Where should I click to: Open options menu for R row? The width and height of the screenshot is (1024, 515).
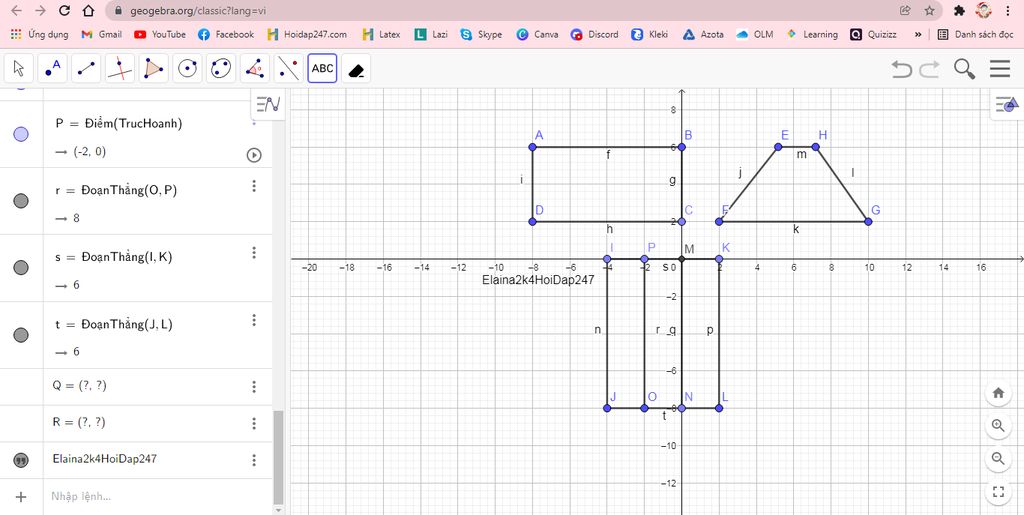pos(254,424)
